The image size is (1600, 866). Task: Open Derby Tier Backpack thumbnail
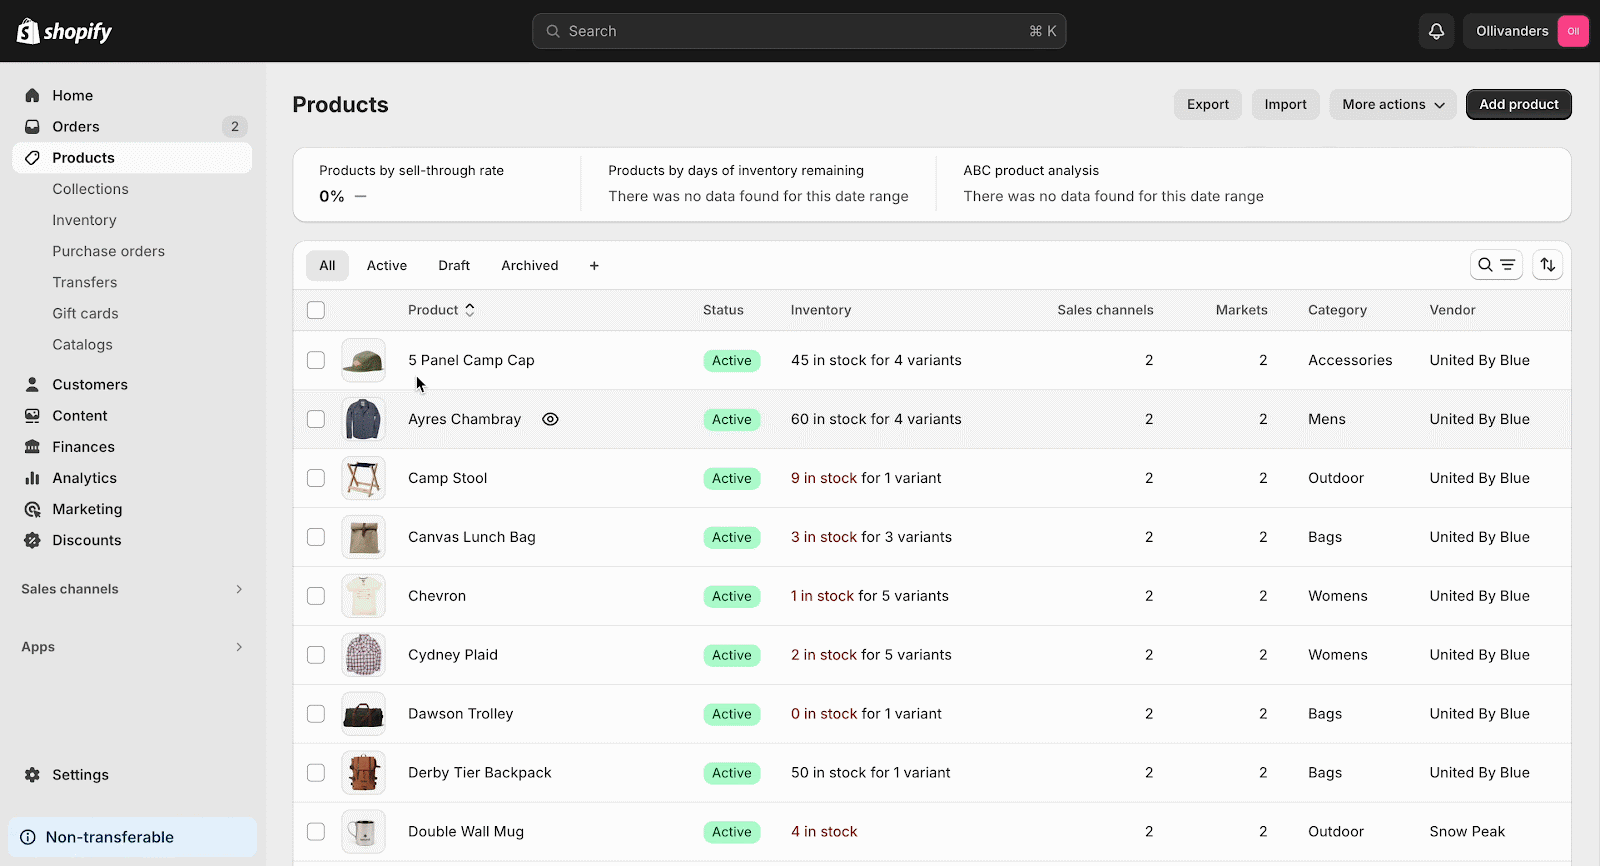[x=363, y=772]
